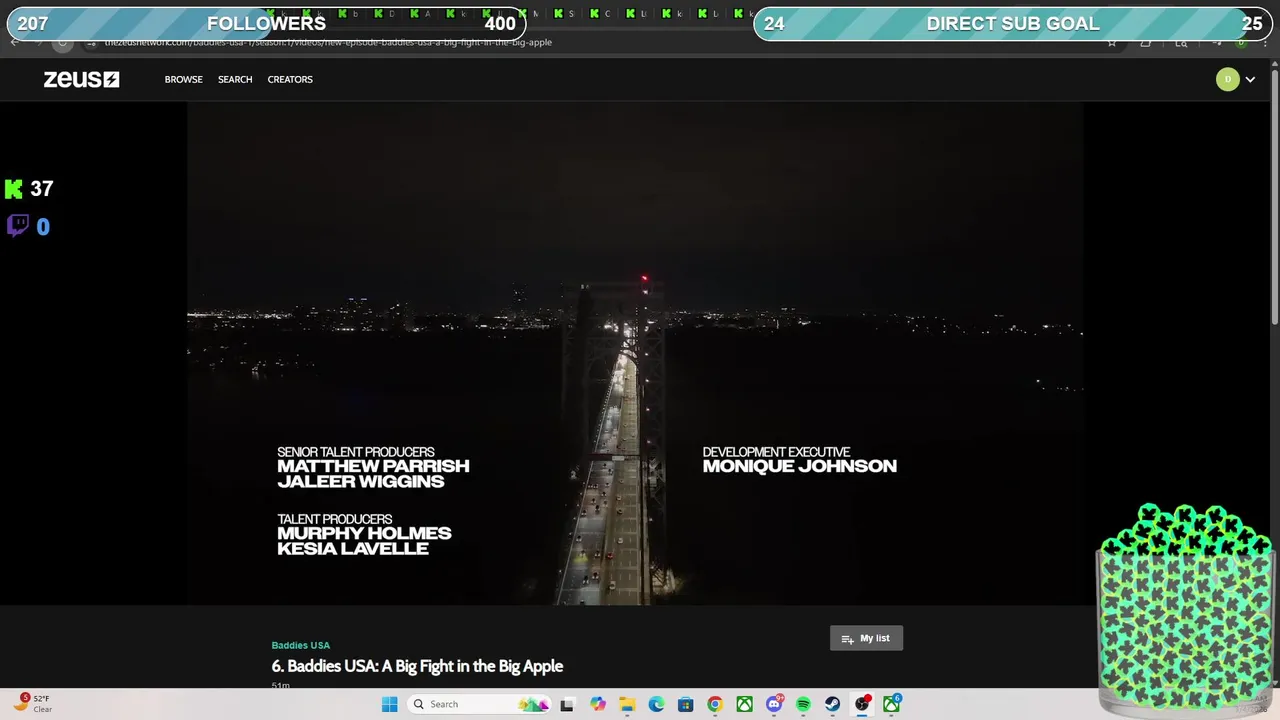Click the video player showing the bridge
Viewport: 1280px width, 720px height.
click(x=635, y=353)
